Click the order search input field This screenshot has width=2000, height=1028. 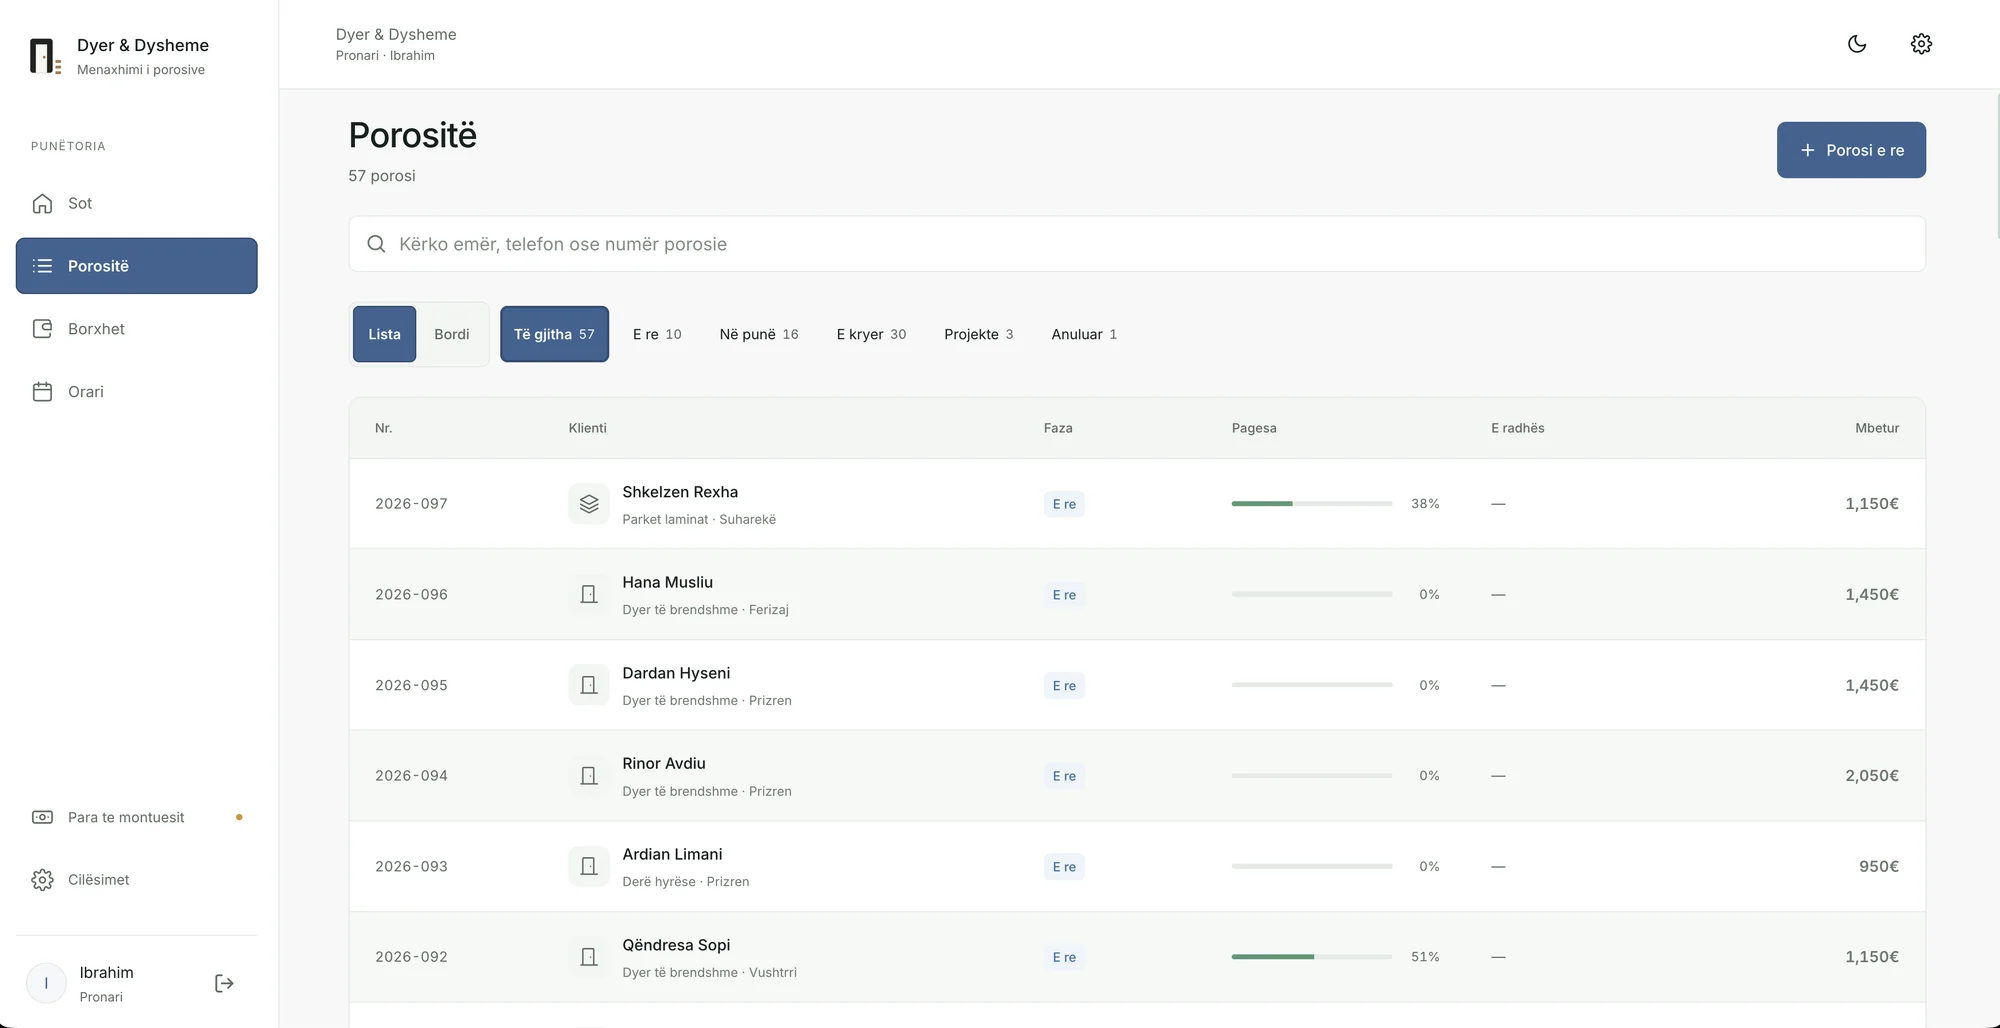point(1137,244)
